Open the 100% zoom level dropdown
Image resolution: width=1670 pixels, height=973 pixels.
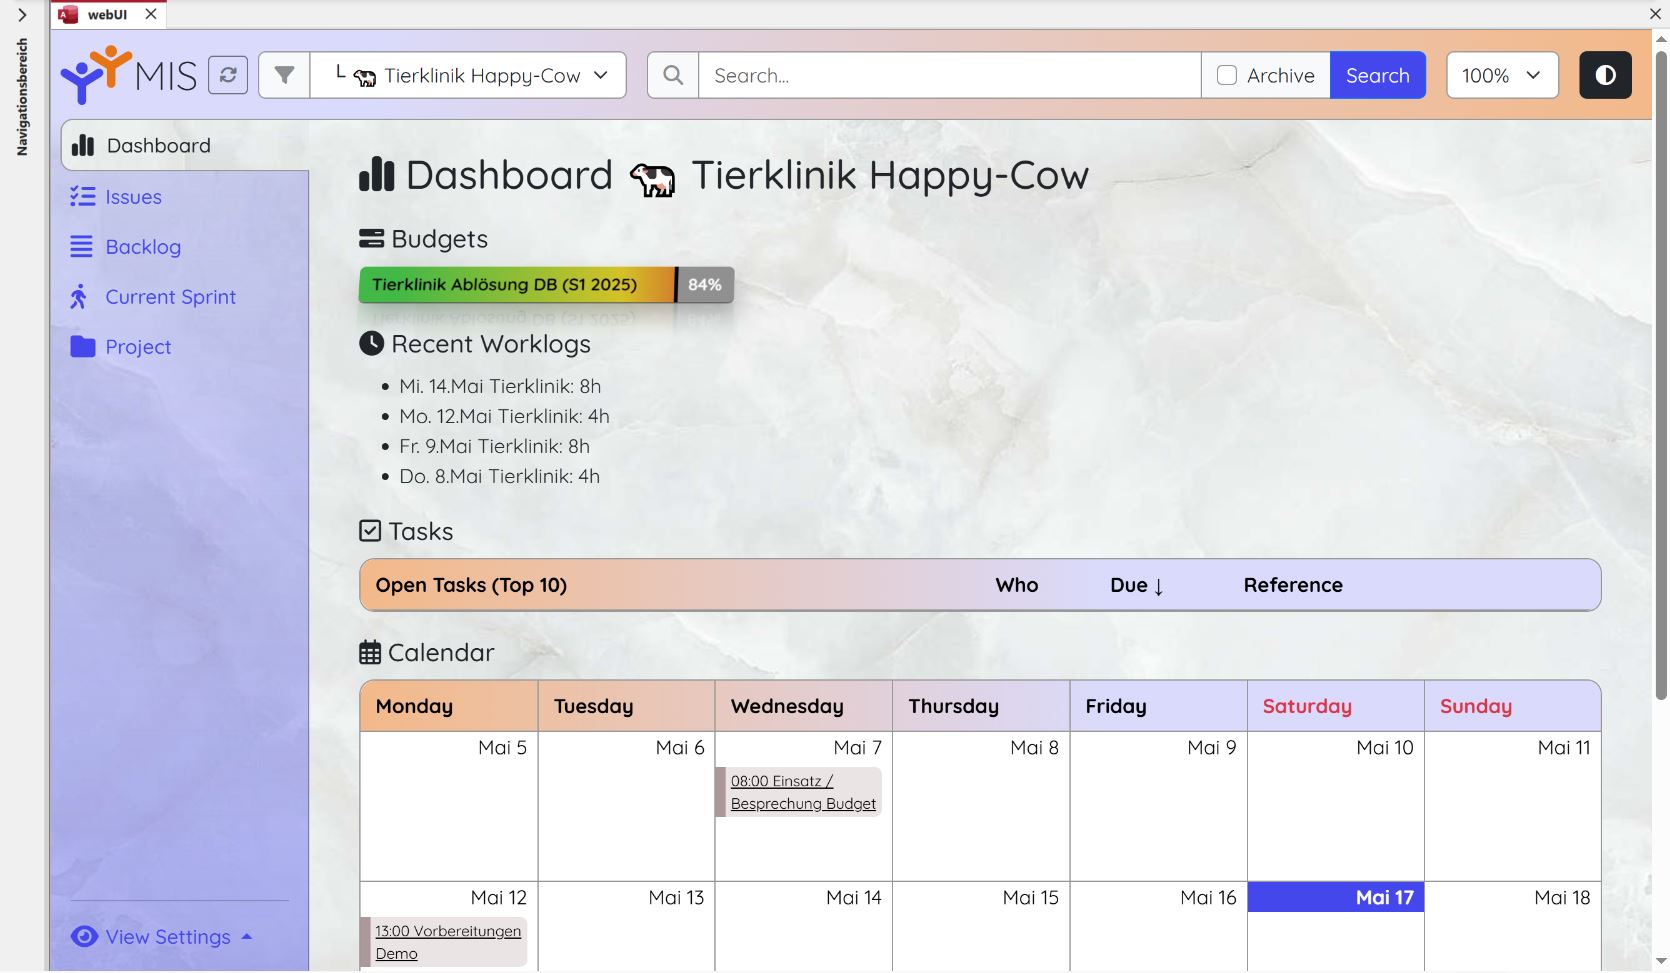pos(1501,75)
